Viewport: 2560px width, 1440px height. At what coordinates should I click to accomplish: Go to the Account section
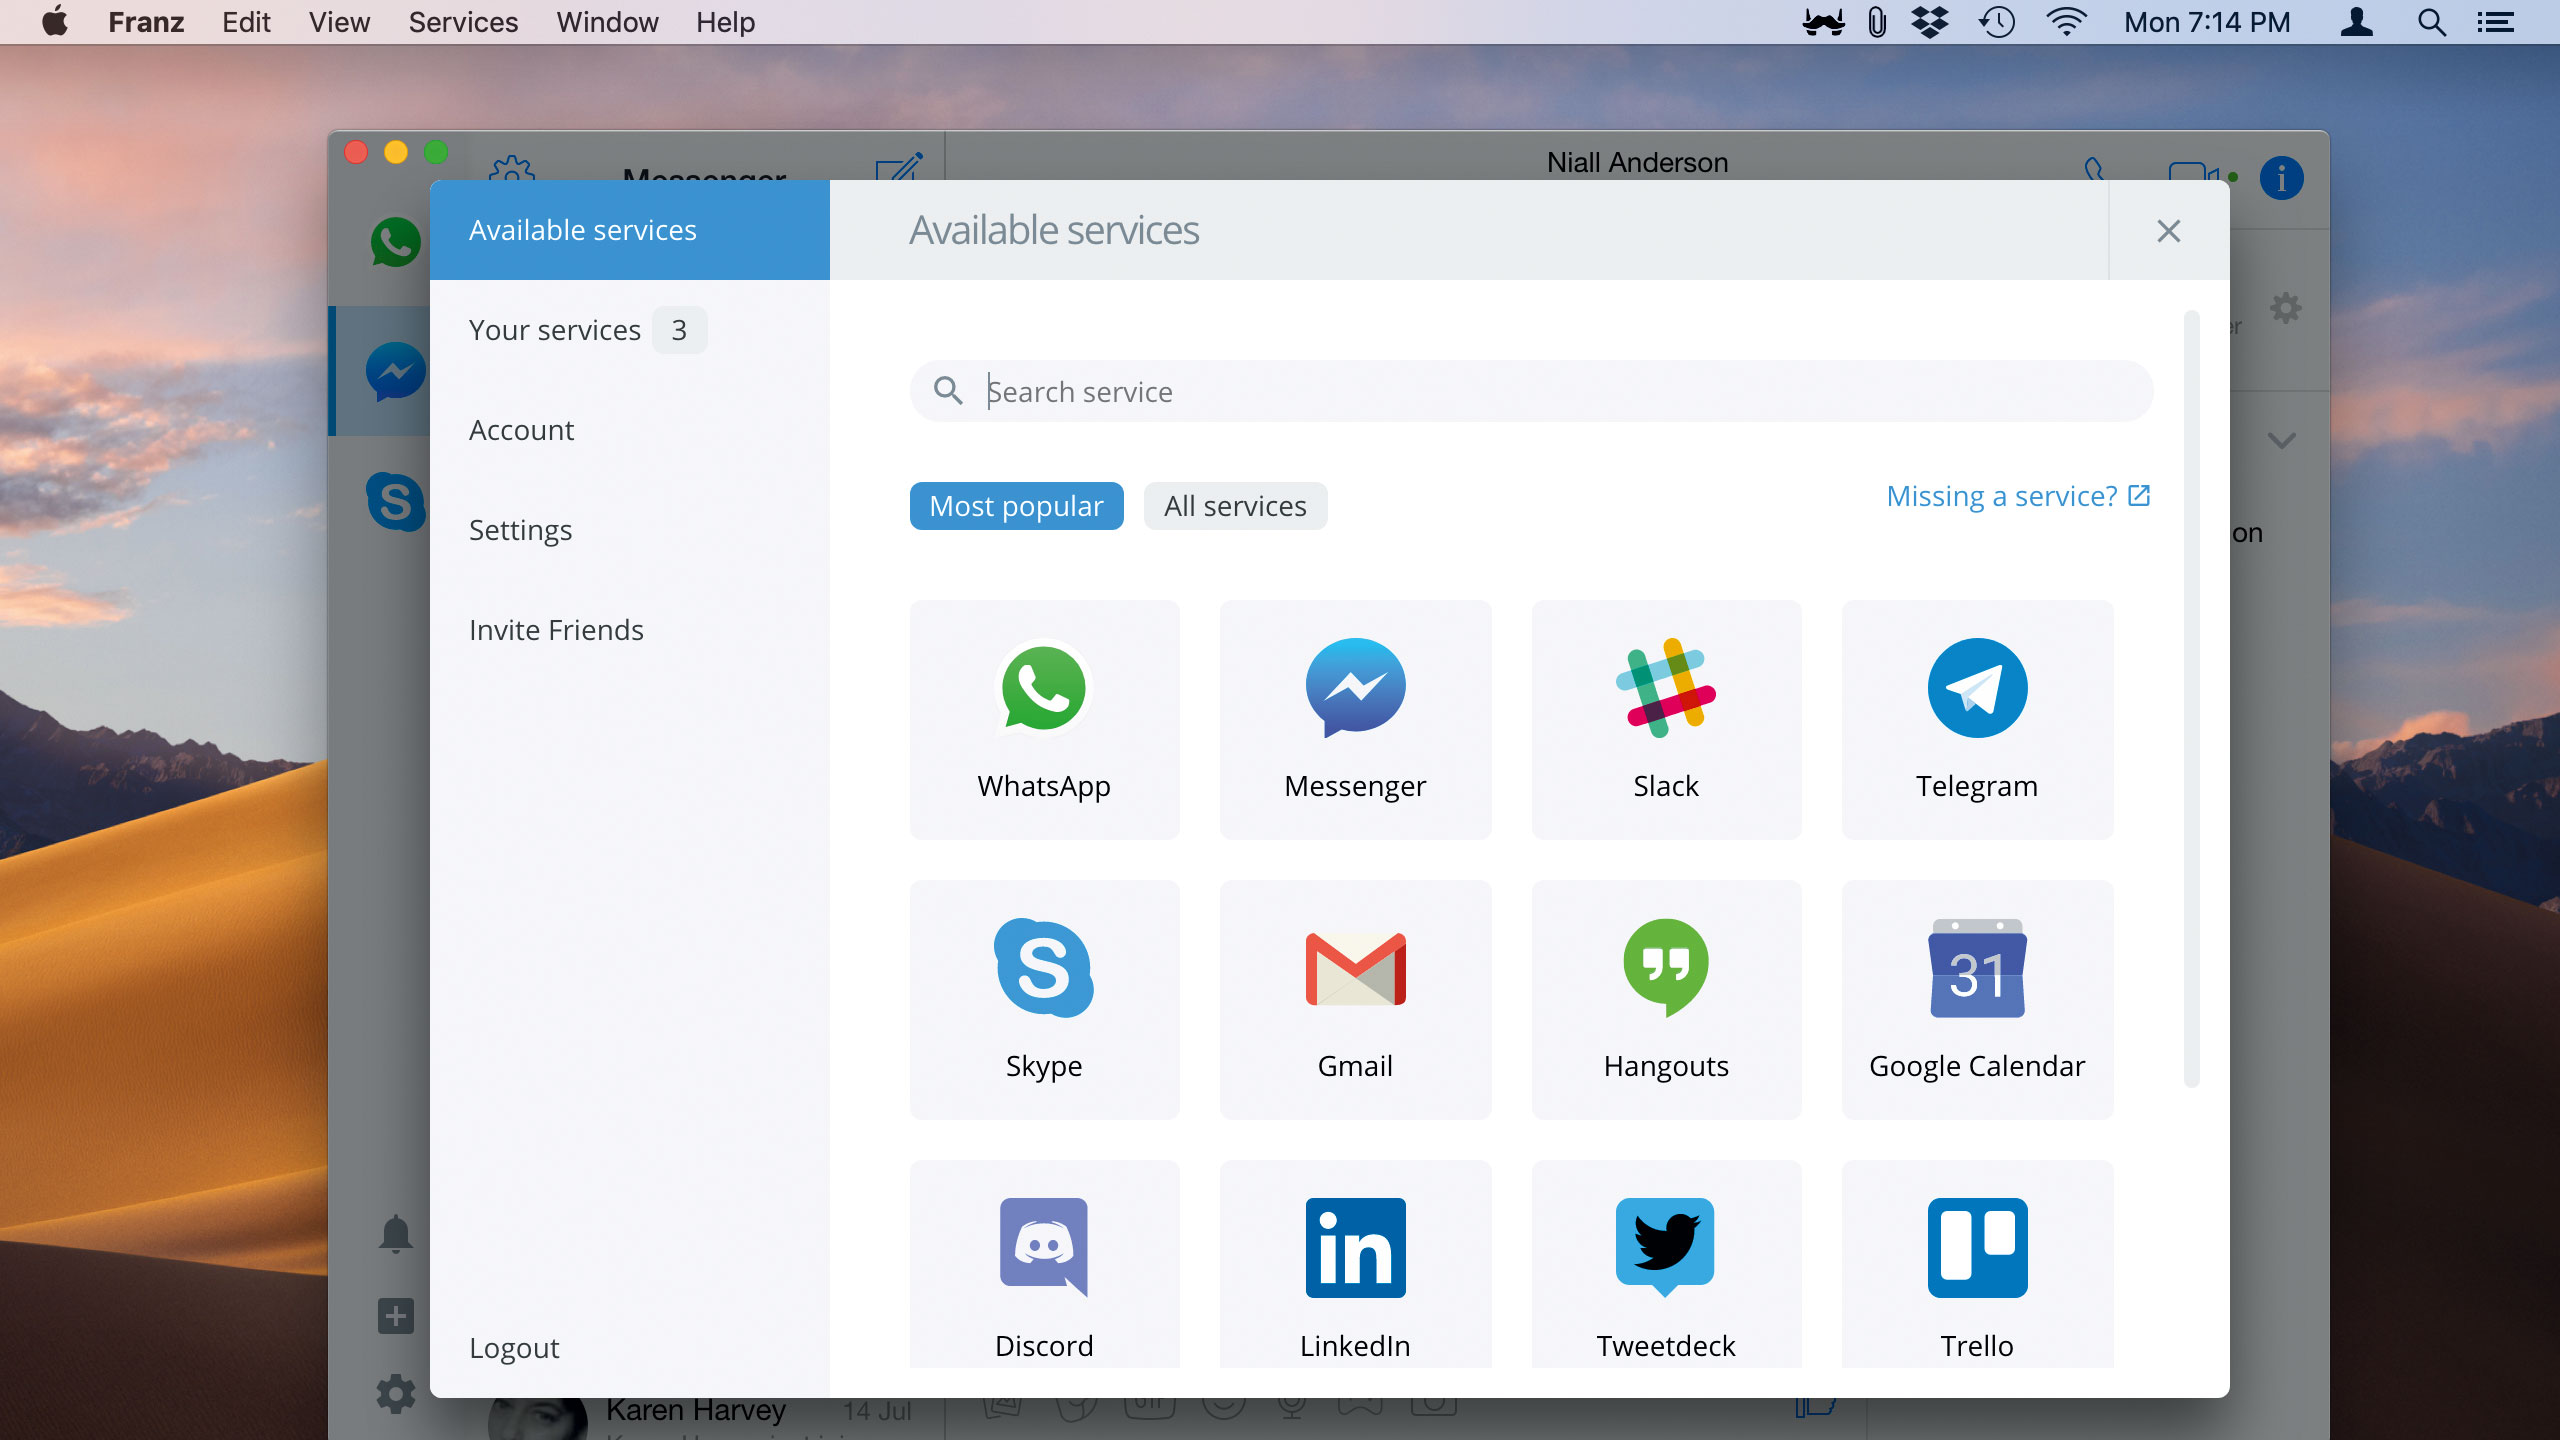(x=521, y=430)
